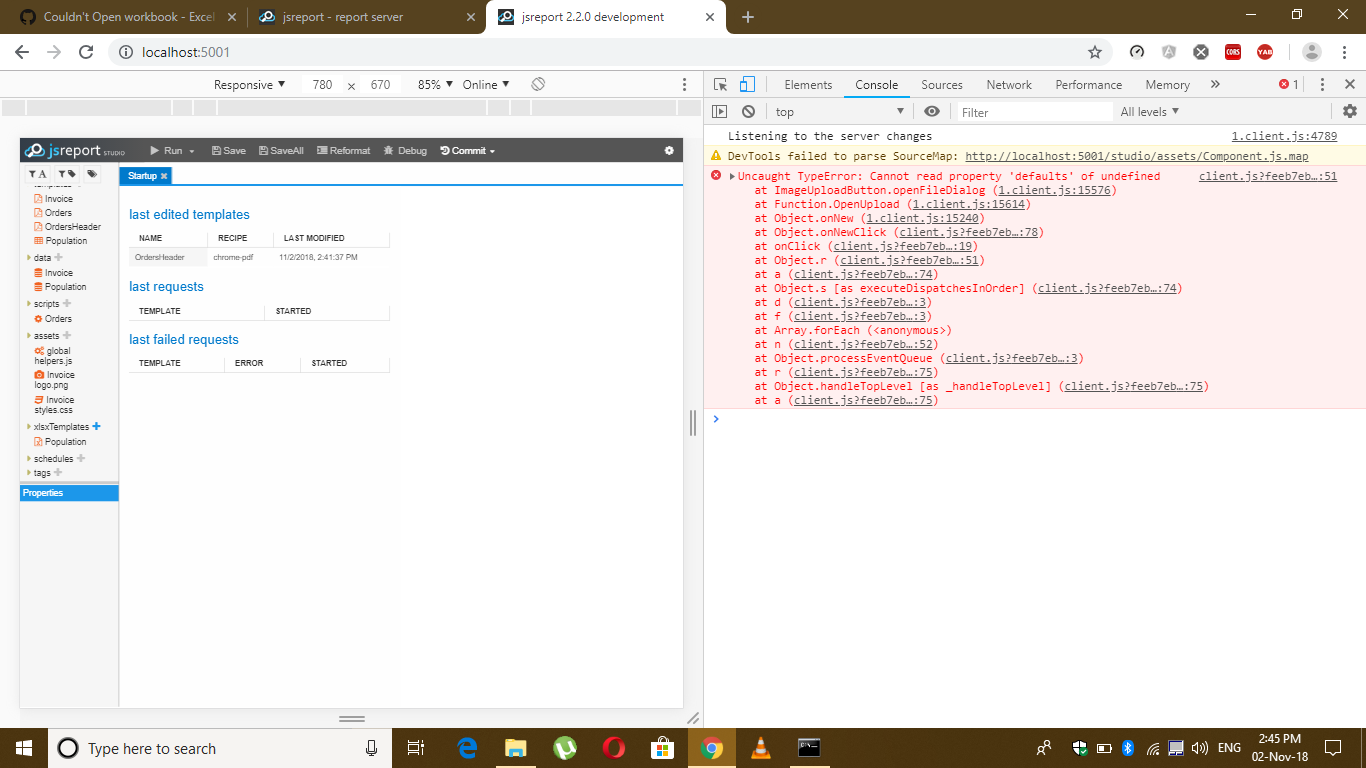Open DevTools clear console icon

(748, 111)
